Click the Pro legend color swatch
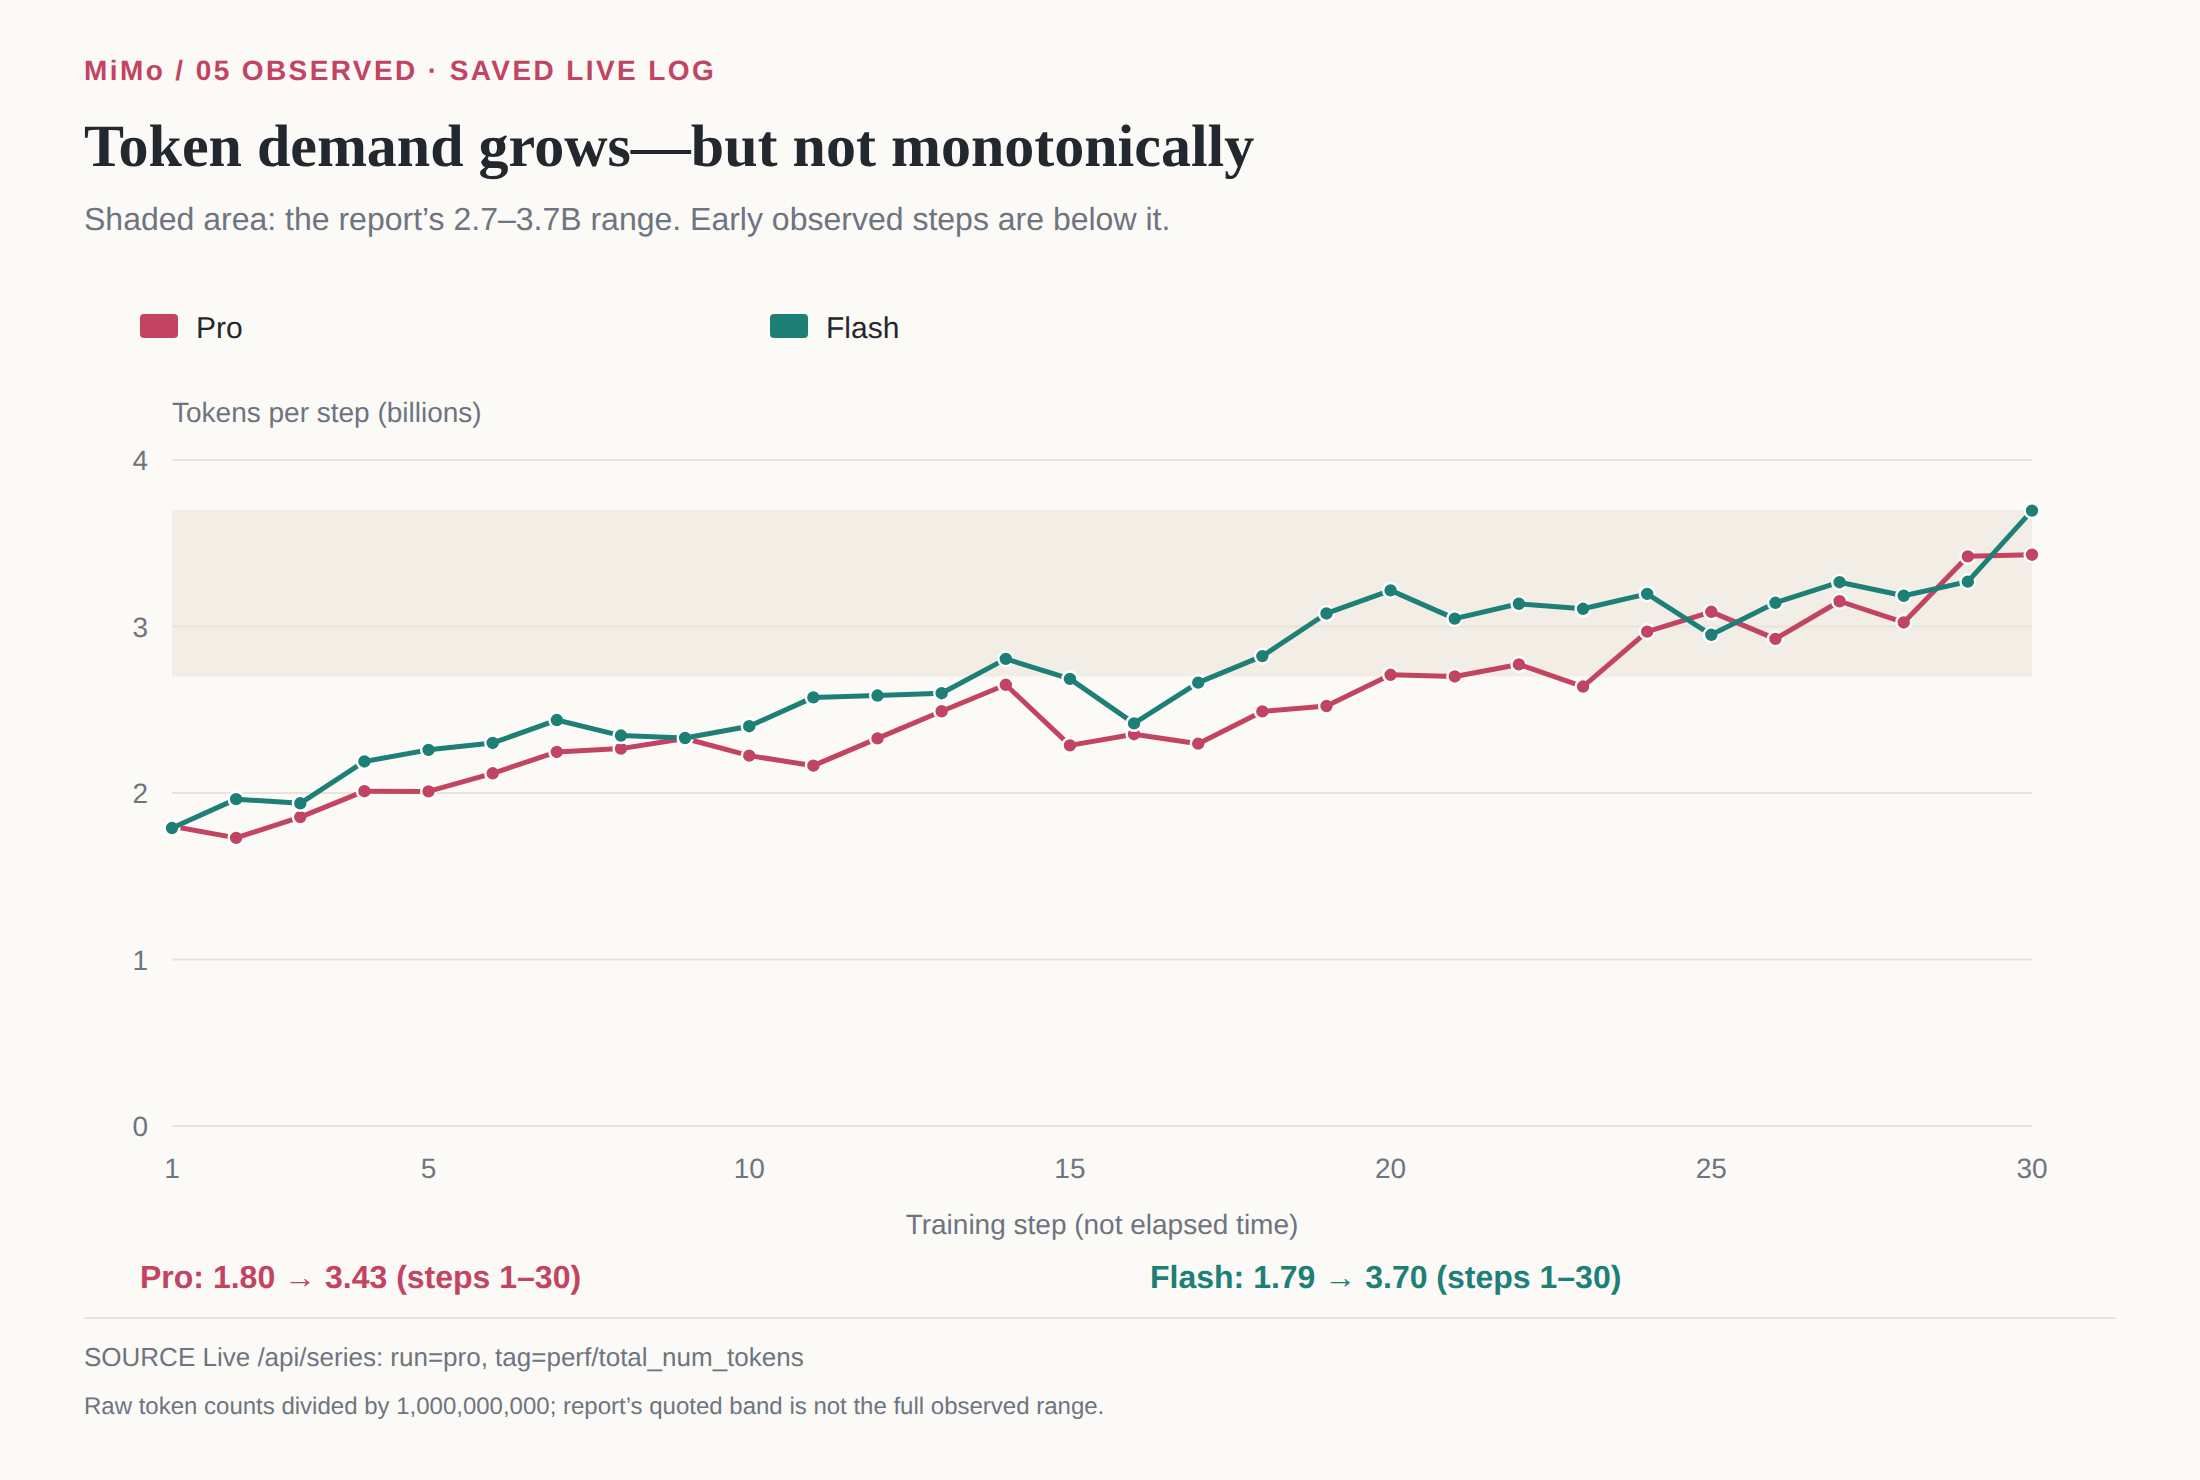 [159, 326]
